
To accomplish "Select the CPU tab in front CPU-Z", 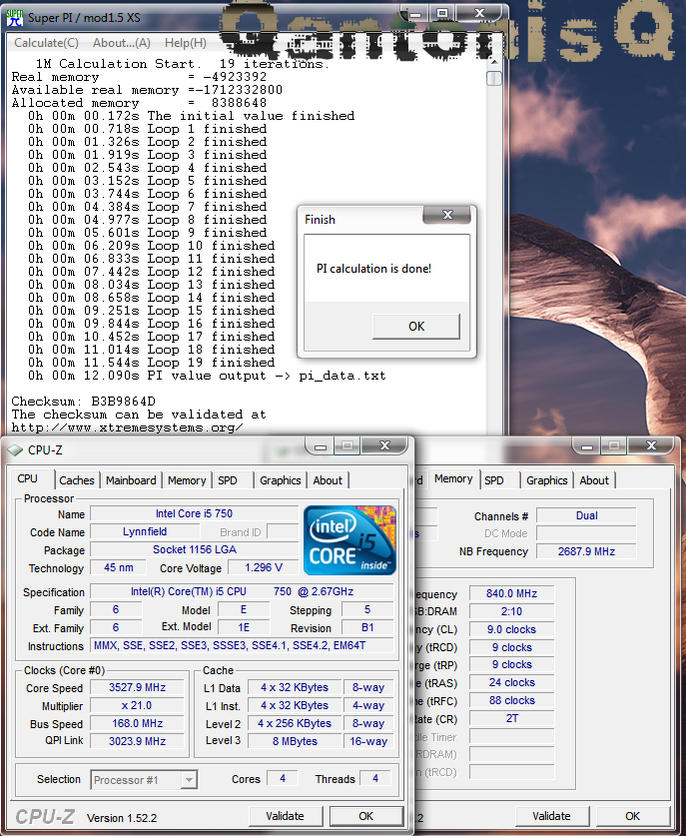I will point(28,479).
